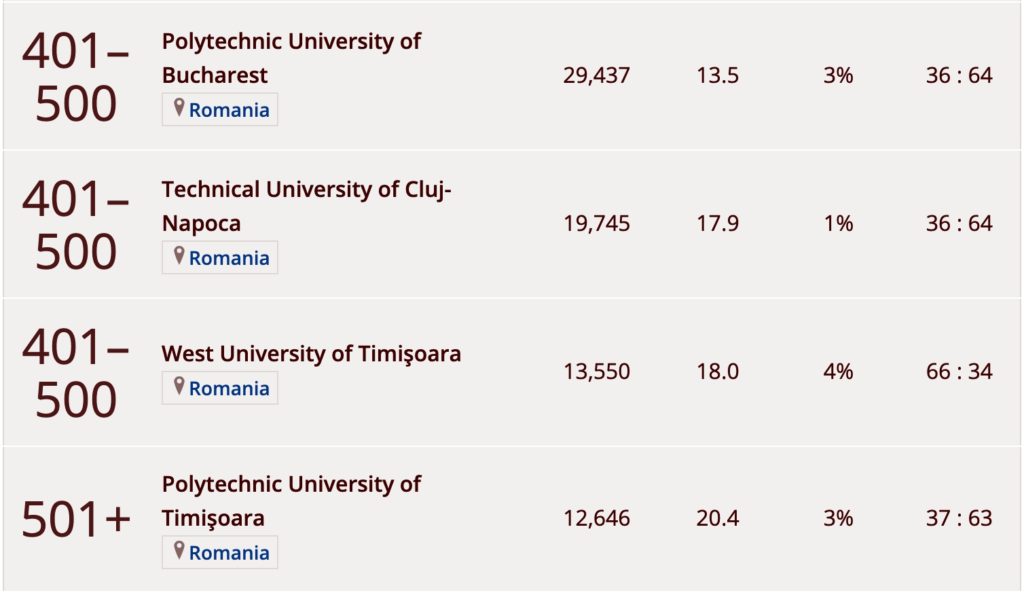Click the 29,437 student count

pos(596,76)
